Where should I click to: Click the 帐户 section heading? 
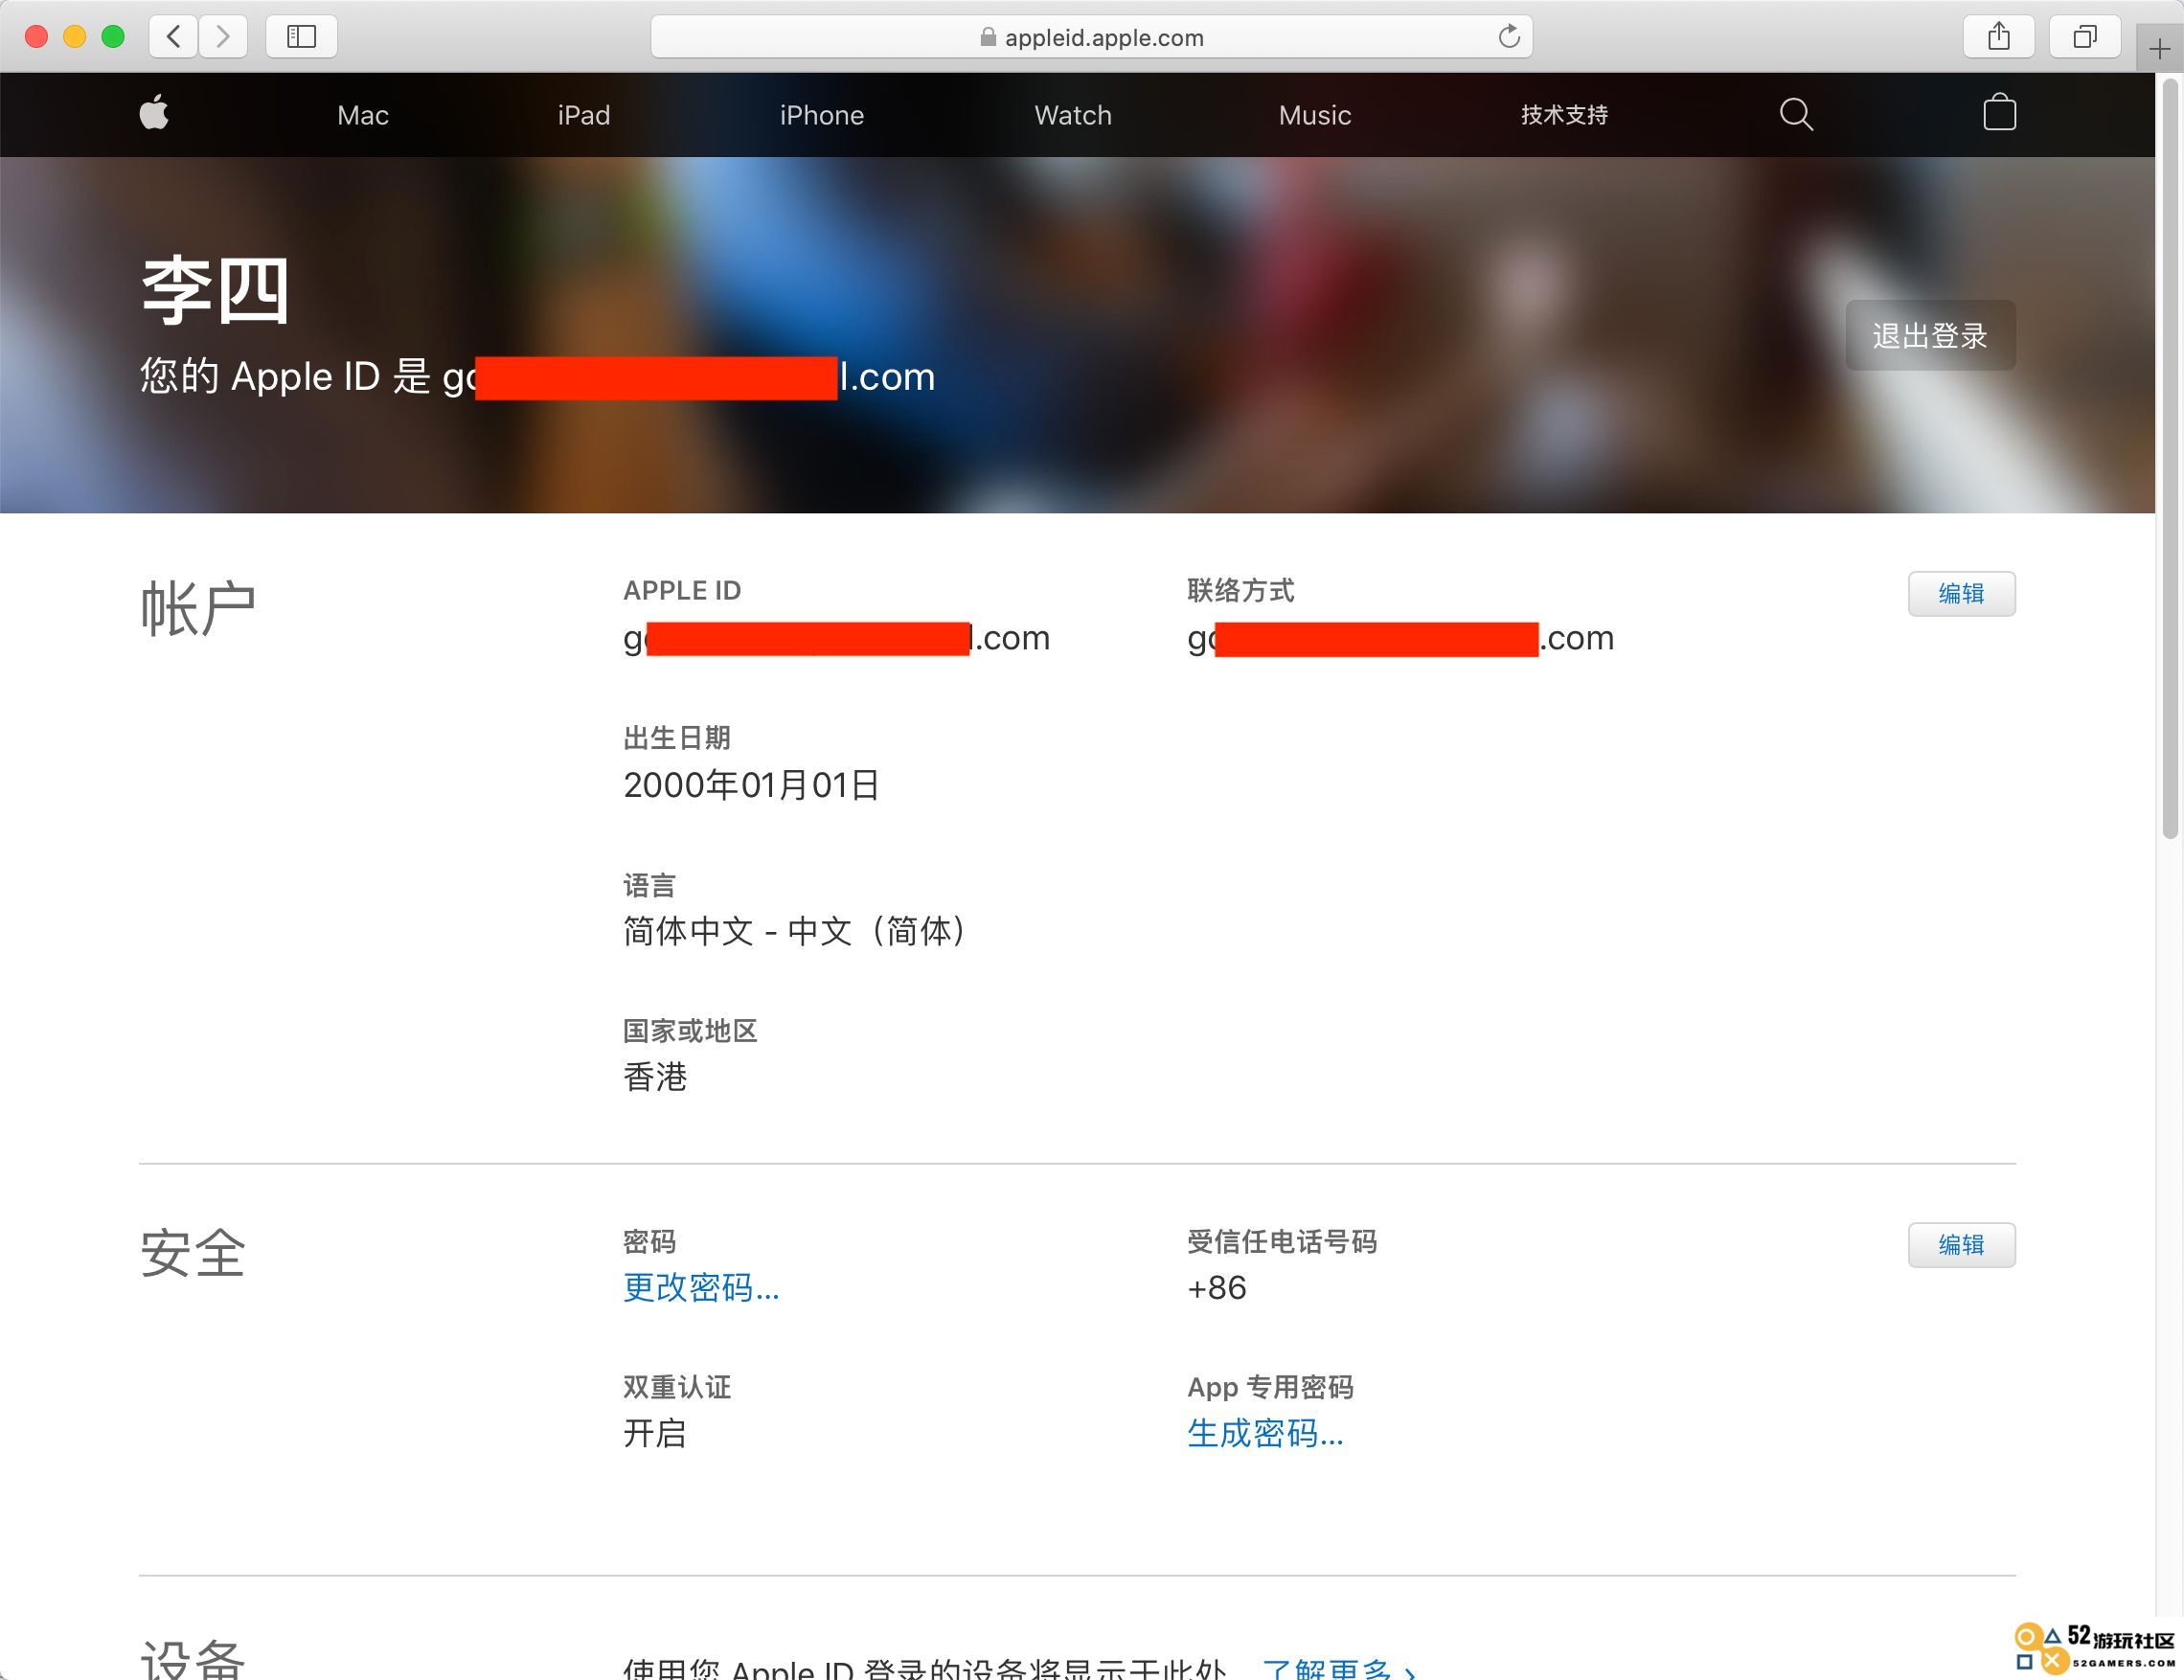pos(198,608)
